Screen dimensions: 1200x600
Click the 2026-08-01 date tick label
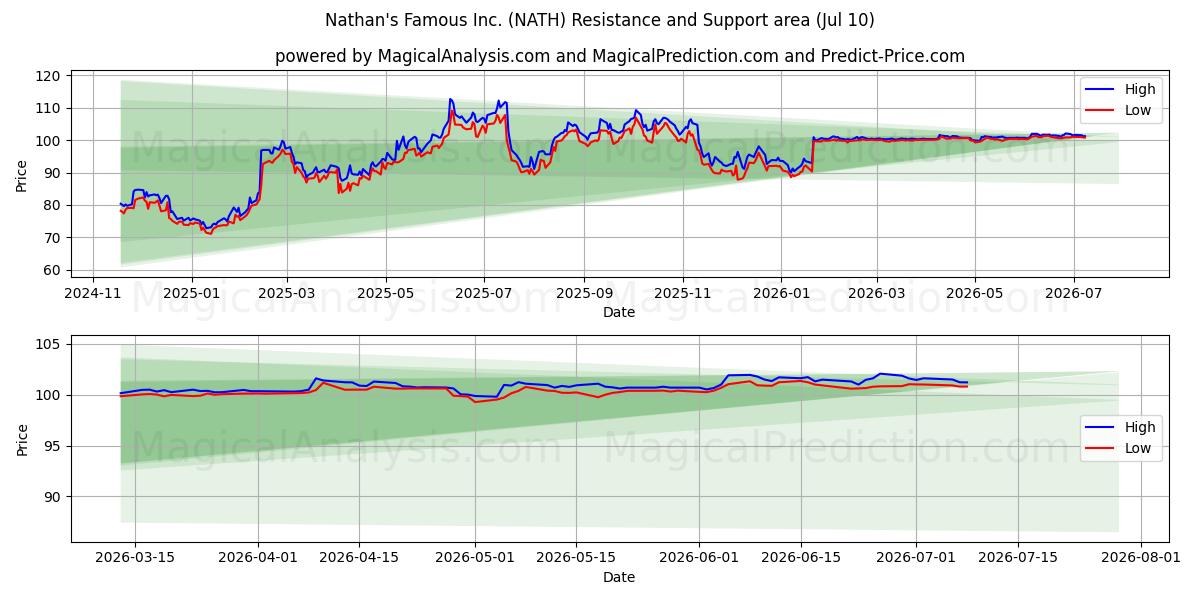click(1140, 559)
